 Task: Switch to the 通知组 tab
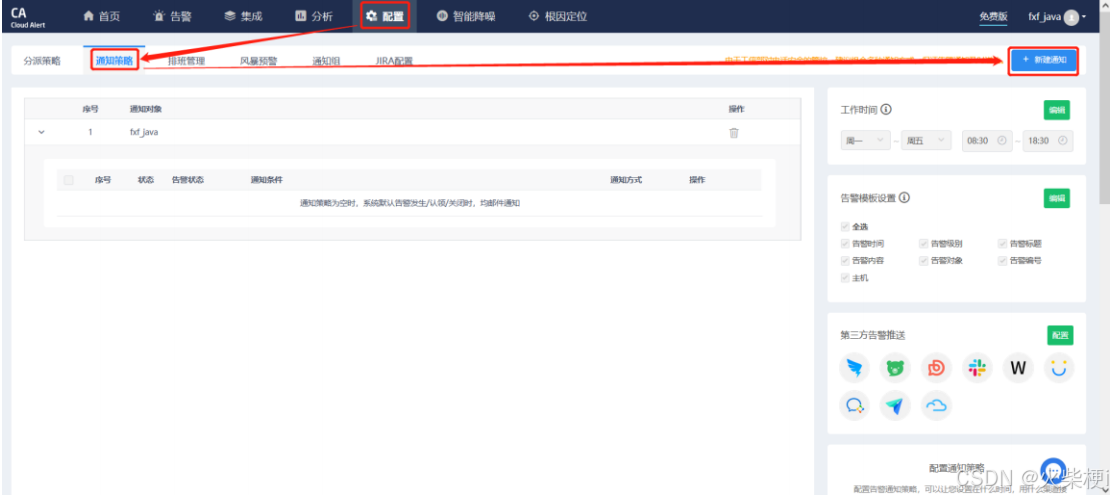(326, 61)
